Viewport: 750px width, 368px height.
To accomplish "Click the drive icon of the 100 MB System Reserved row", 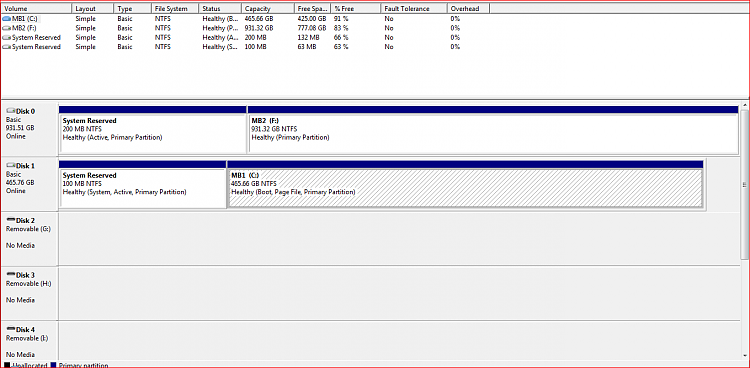I will pyautogui.click(x=6, y=47).
